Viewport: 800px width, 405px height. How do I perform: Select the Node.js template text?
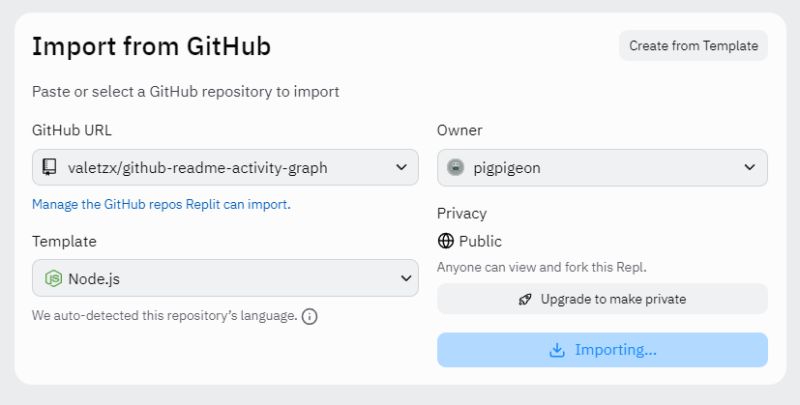(94, 279)
